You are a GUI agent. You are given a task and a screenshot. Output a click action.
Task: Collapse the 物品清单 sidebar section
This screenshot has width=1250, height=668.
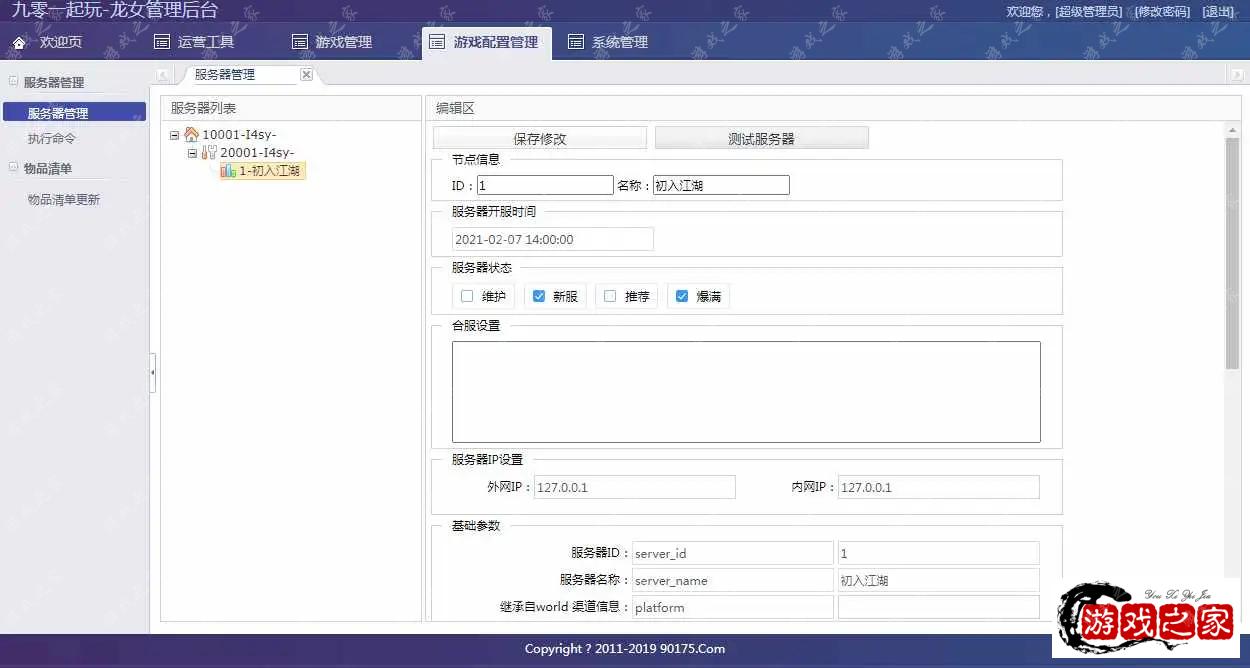click(x=14, y=168)
